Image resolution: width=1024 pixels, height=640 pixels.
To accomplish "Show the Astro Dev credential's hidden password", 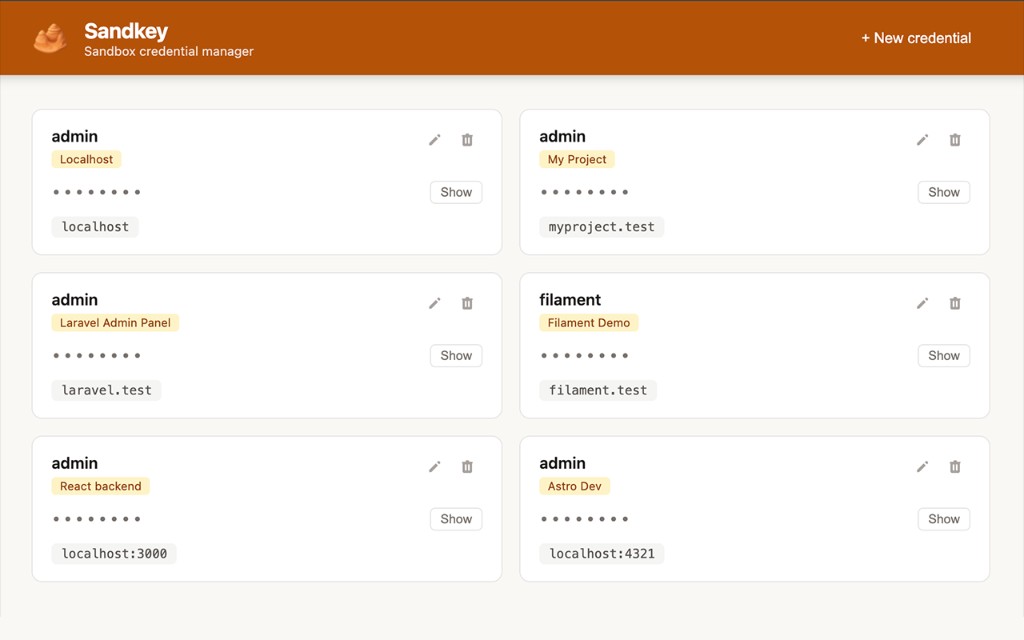I will point(943,519).
